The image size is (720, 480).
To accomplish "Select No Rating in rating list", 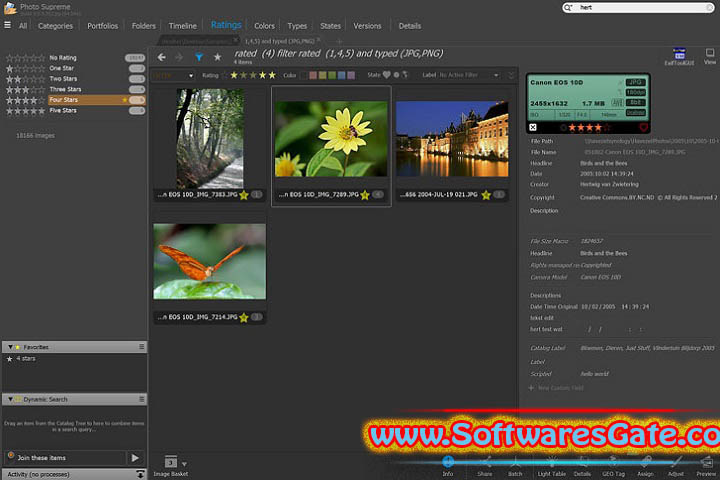I will click(x=74, y=57).
